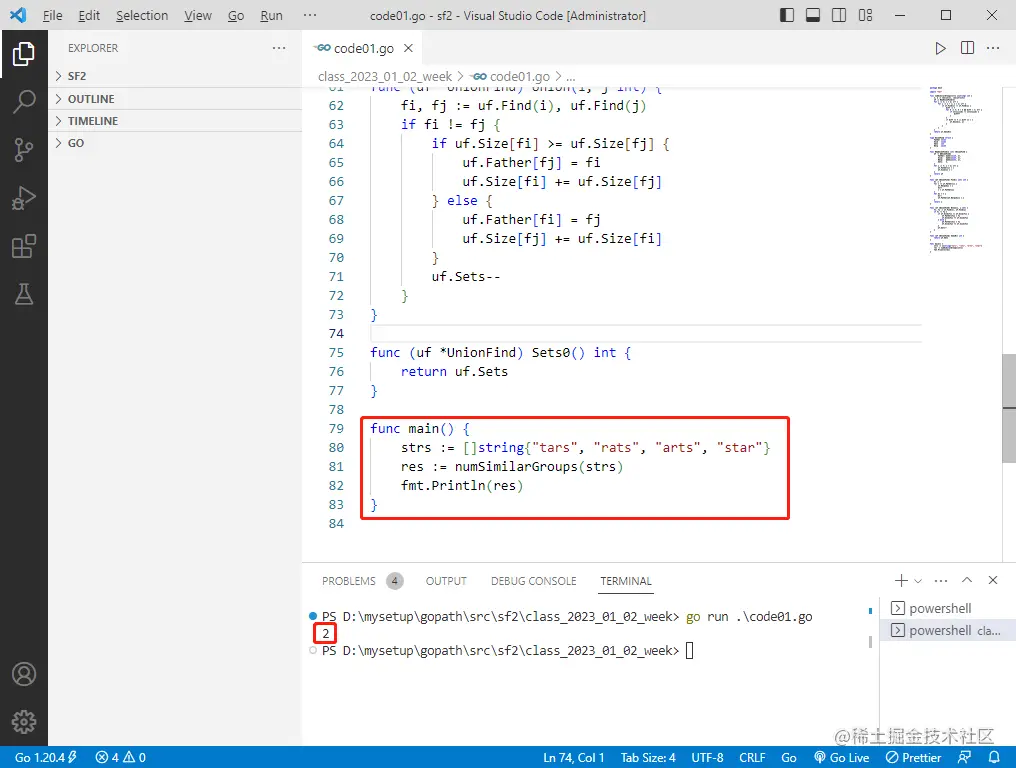Expand the TIMELINE section
This screenshot has height=768, width=1016.
tap(175, 121)
